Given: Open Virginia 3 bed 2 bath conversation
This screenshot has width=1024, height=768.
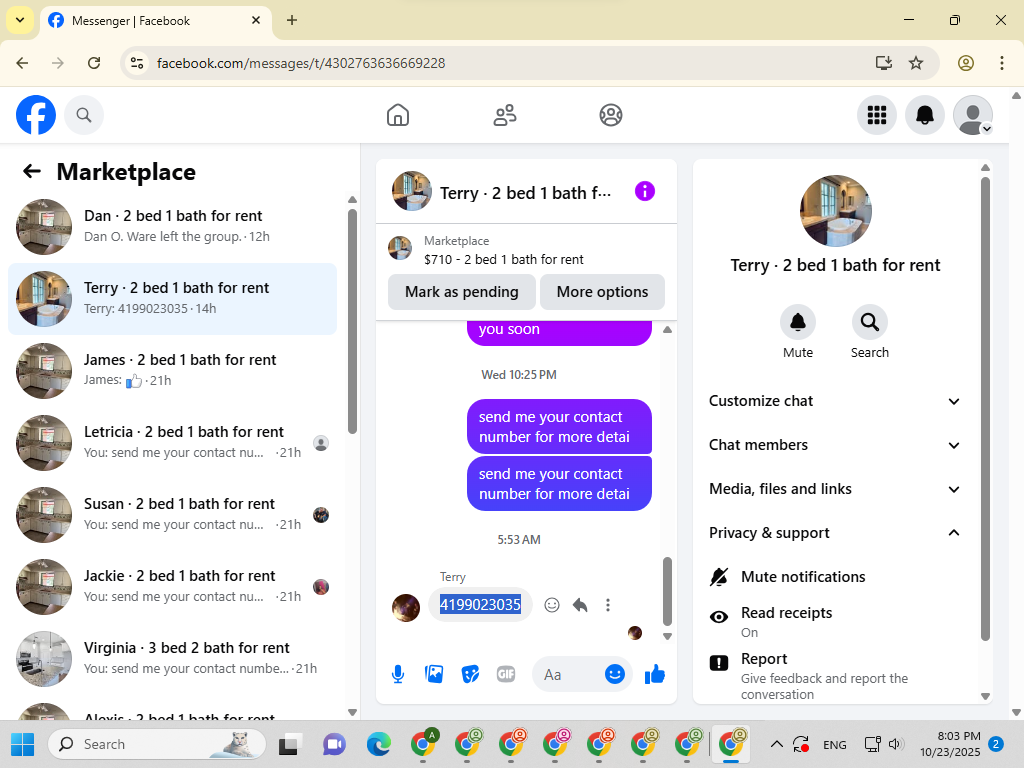Looking at the screenshot, I should tap(172, 658).
